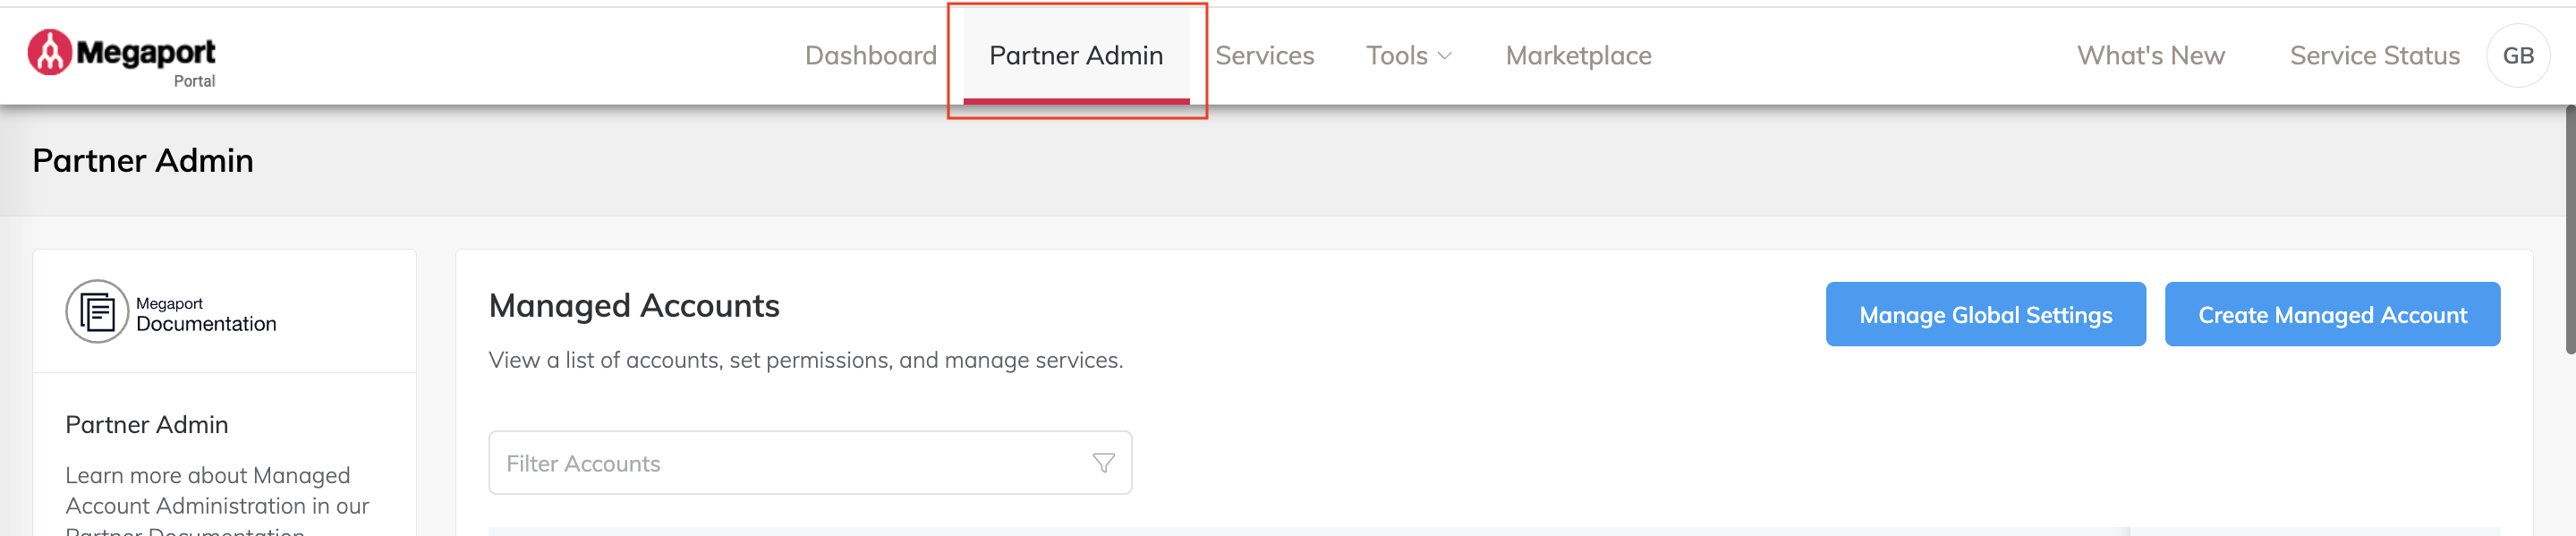2576x536 pixels.
Task: Check the Service Status link
Action: coord(2374,56)
